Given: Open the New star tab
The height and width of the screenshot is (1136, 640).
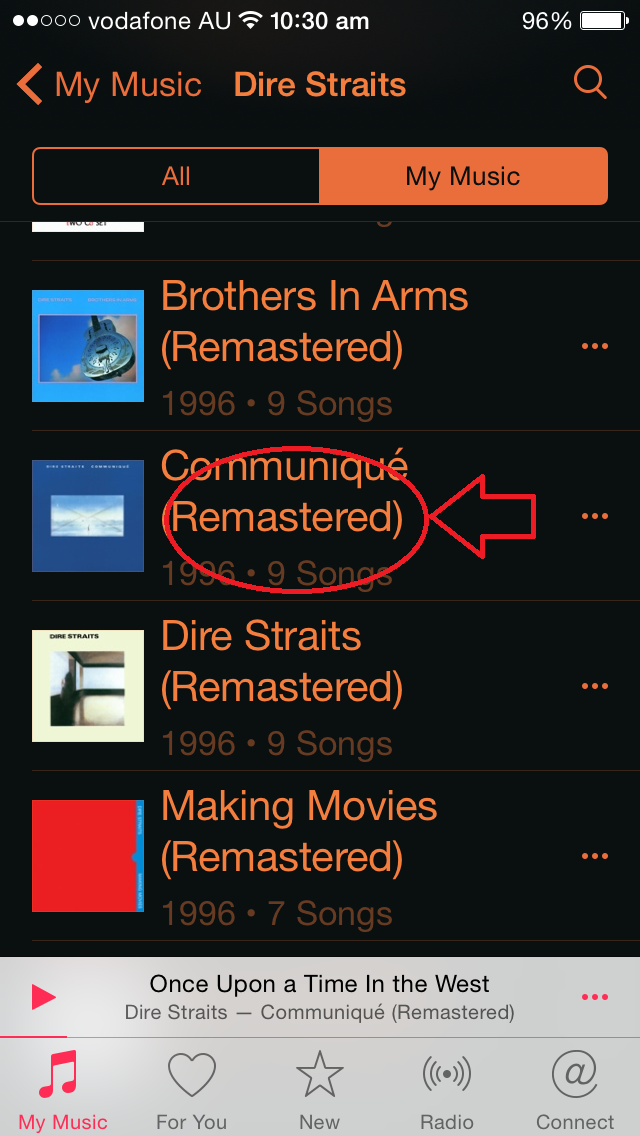Looking at the screenshot, I should tap(320, 1091).
